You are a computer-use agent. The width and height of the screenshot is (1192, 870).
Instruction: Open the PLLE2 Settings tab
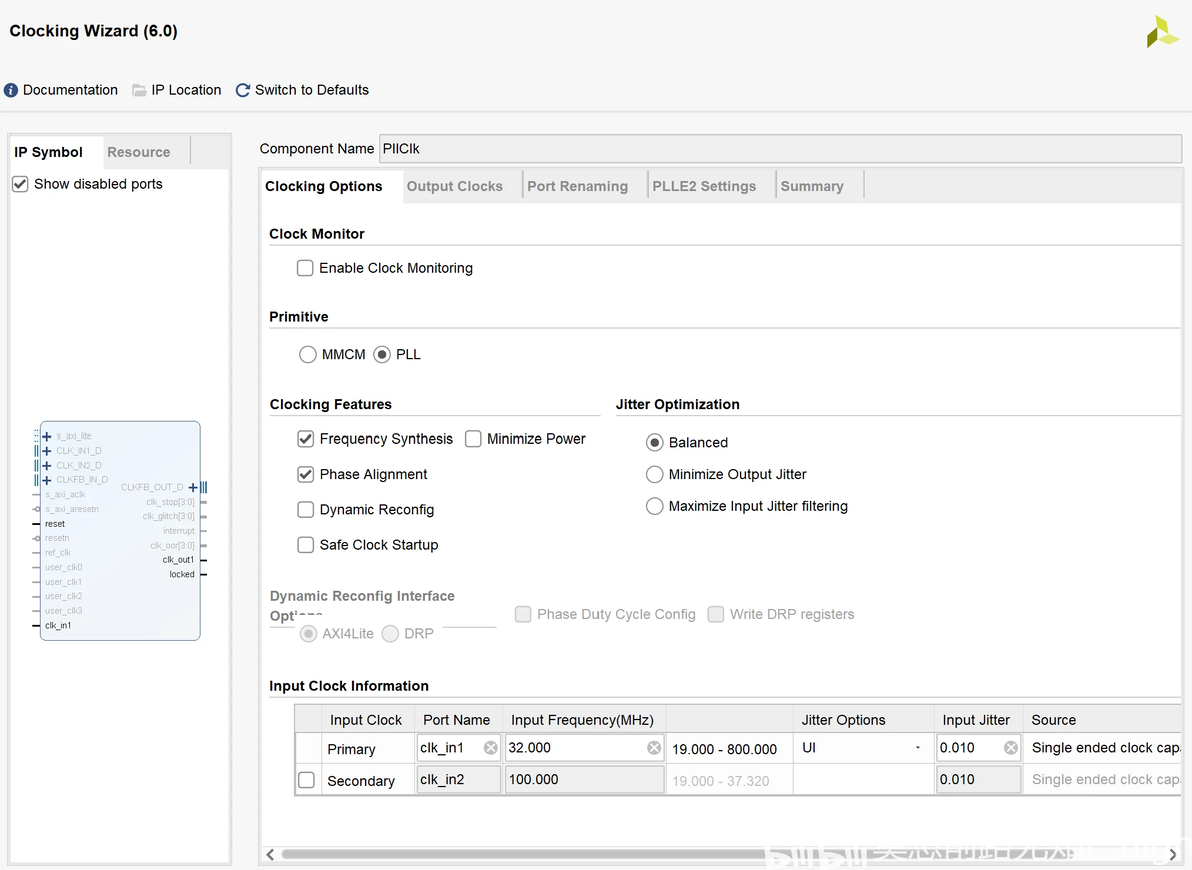(704, 186)
